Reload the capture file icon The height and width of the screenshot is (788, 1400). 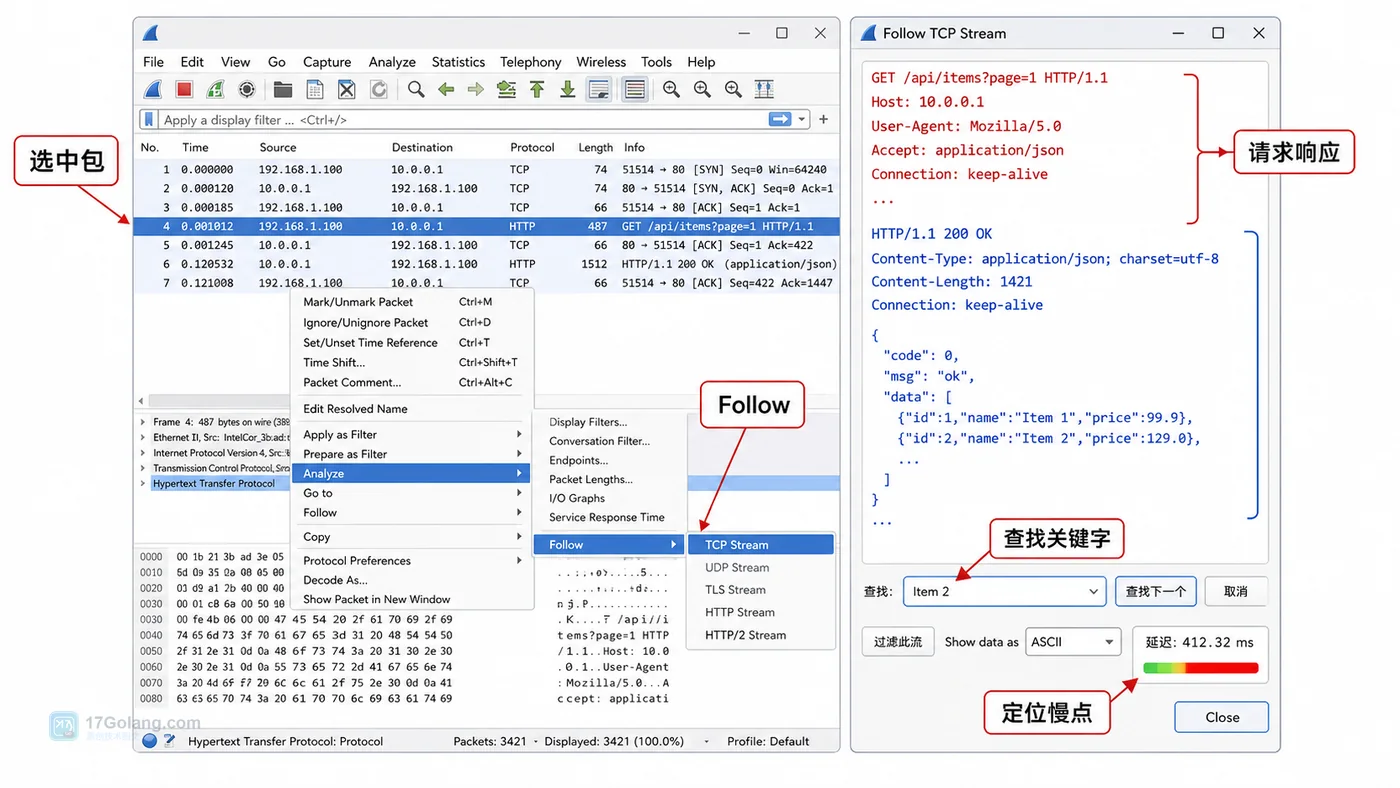[378, 90]
